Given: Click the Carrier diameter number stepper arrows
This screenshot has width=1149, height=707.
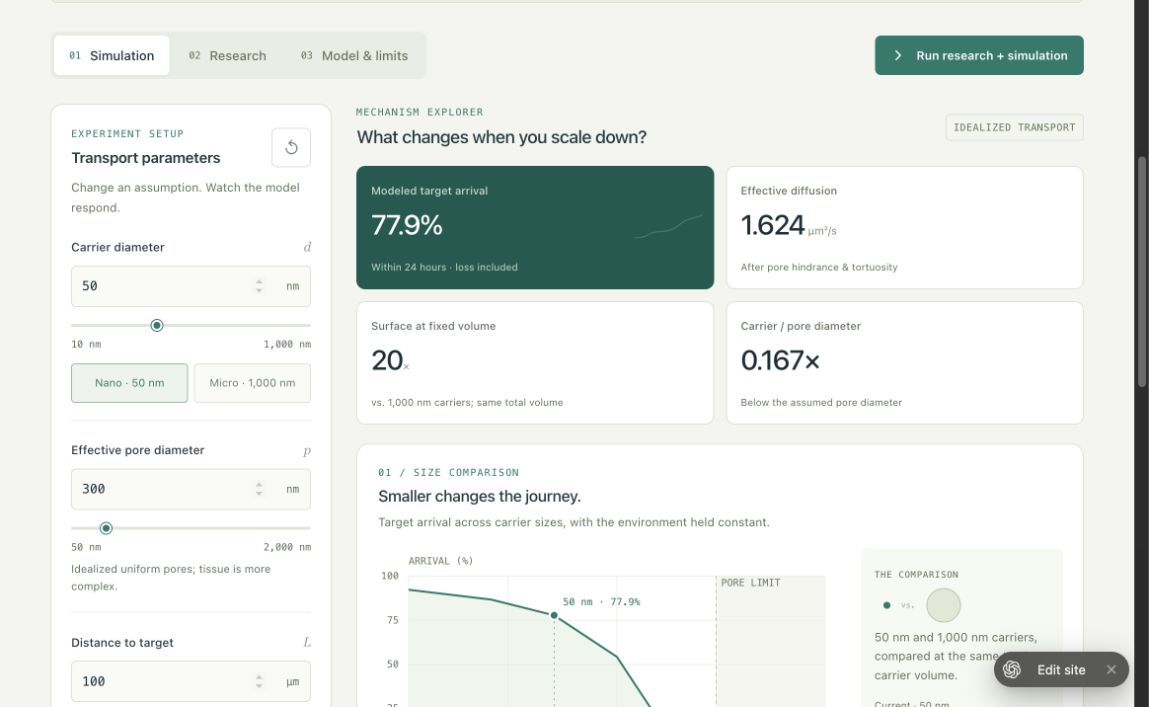Looking at the screenshot, I should point(259,286).
